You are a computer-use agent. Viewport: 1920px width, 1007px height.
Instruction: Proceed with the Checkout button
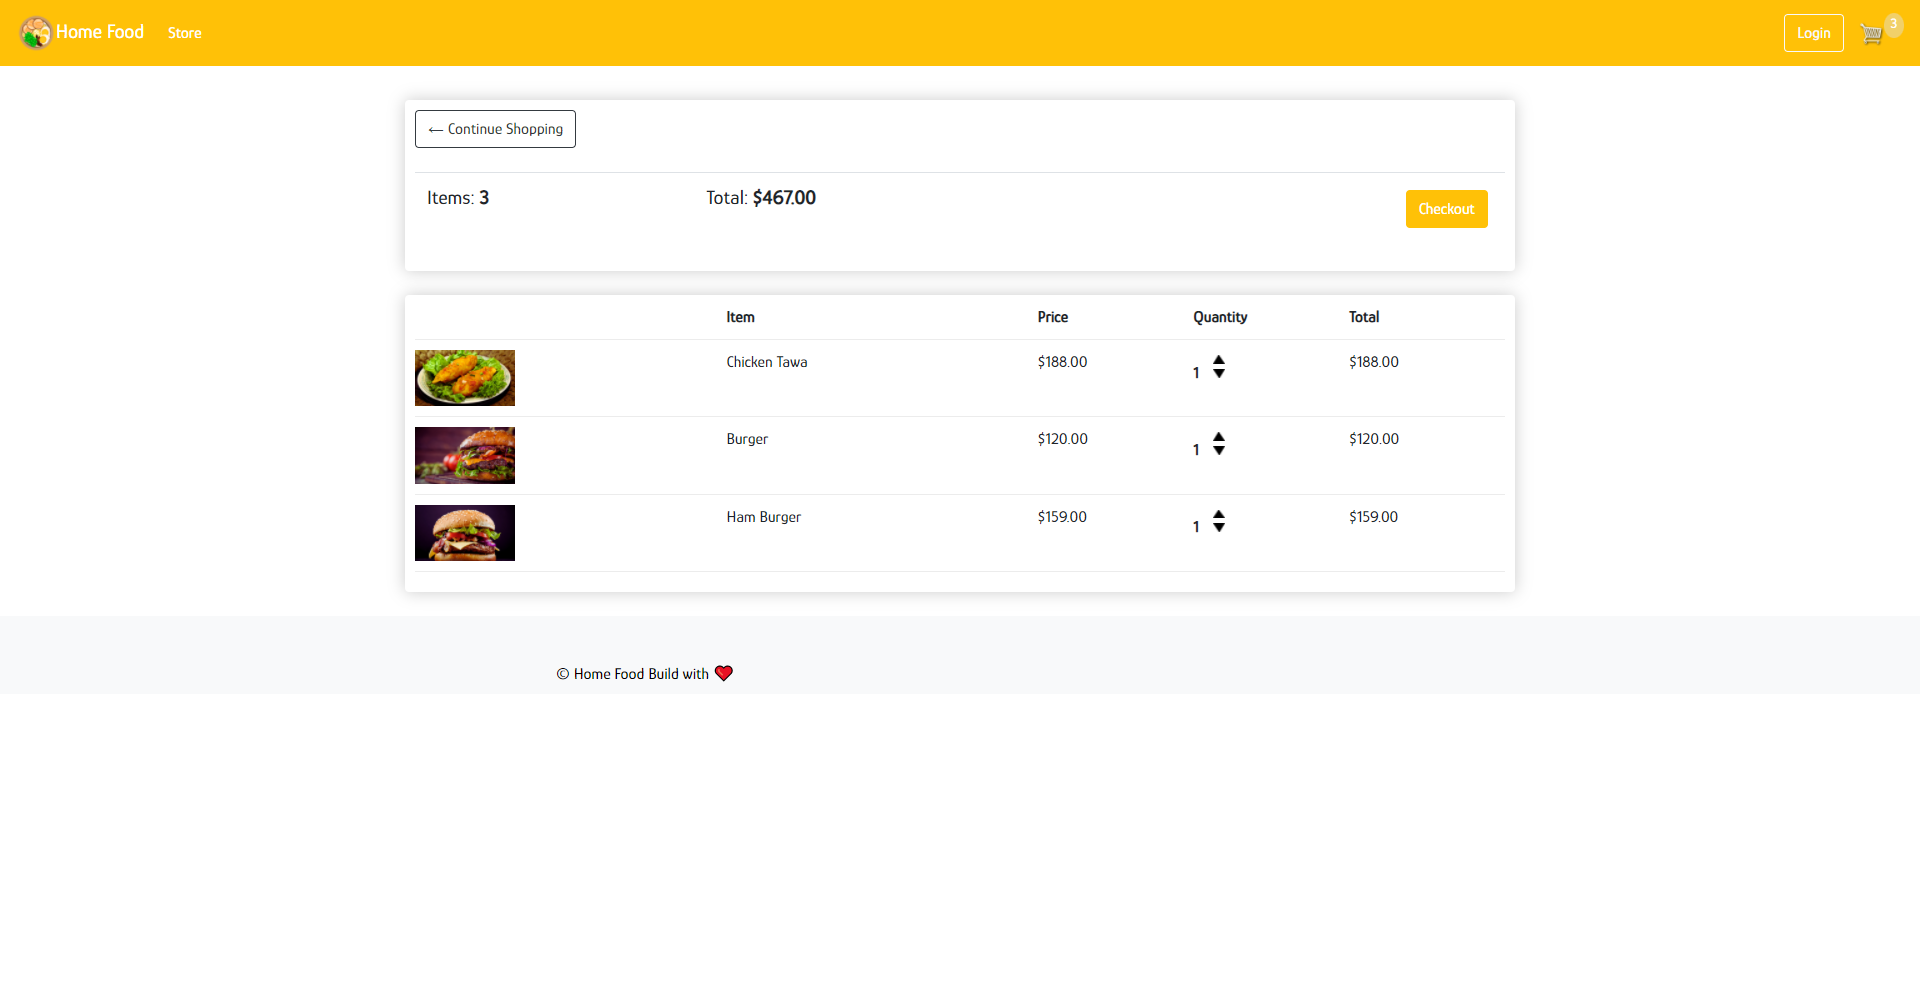(1446, 209)
